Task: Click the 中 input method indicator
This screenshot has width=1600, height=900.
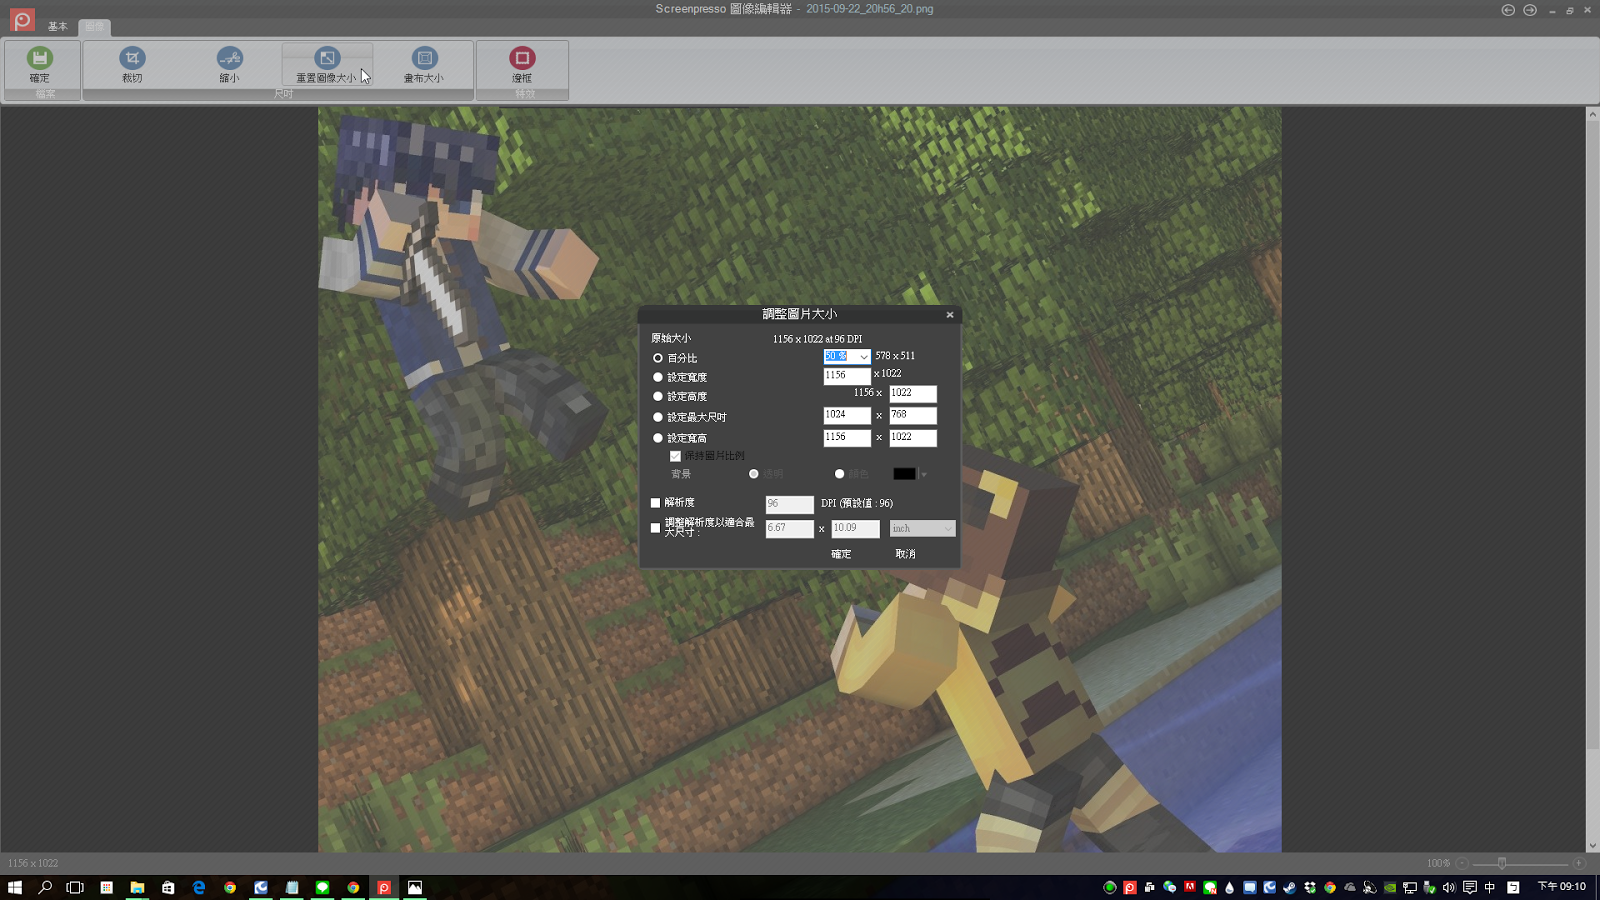Action: (x=1490, y=887)
